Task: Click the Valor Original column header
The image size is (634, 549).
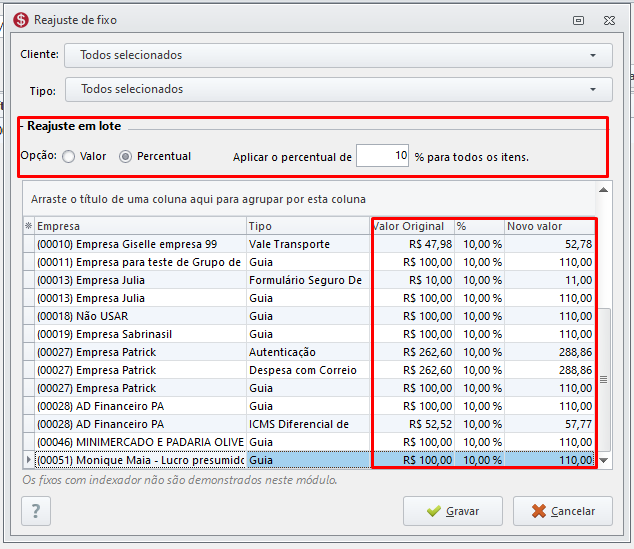Action: pyautogui.click(x=413, y=226)
